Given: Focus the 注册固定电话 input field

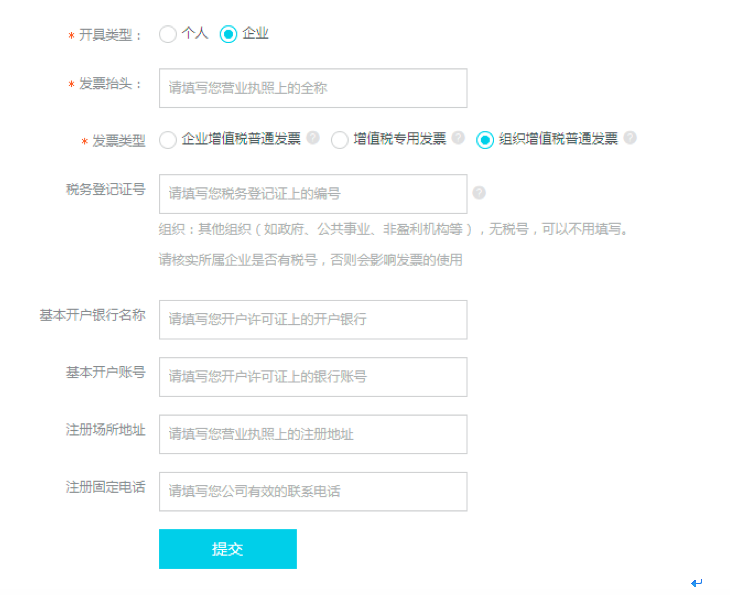Looking at the screenshot, I should point(312,492).
